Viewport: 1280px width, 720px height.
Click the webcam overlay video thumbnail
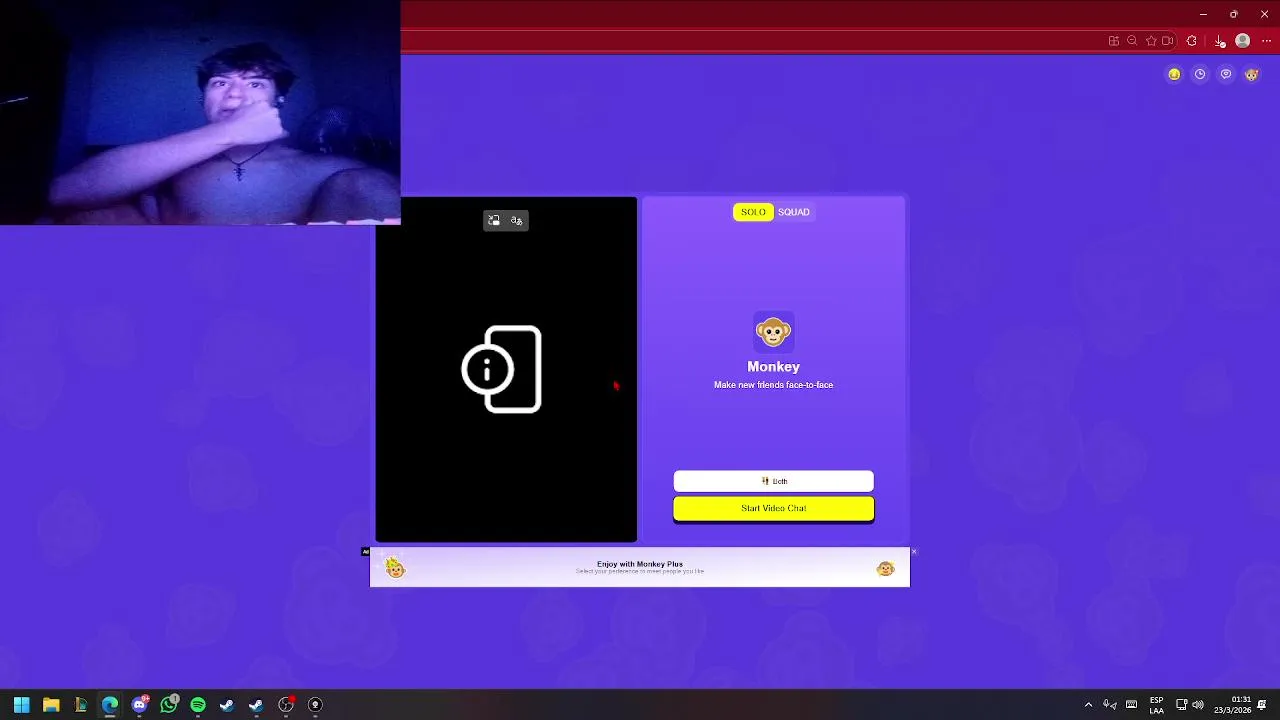pos(200,112)
